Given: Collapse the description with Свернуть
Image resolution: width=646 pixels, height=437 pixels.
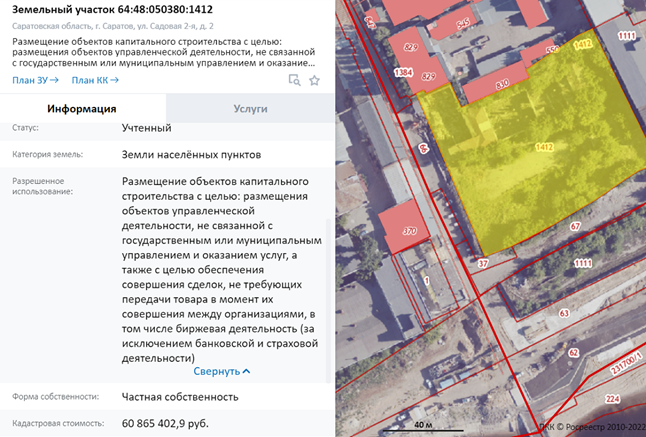Looking at the screenshot, I should (216, 371).
